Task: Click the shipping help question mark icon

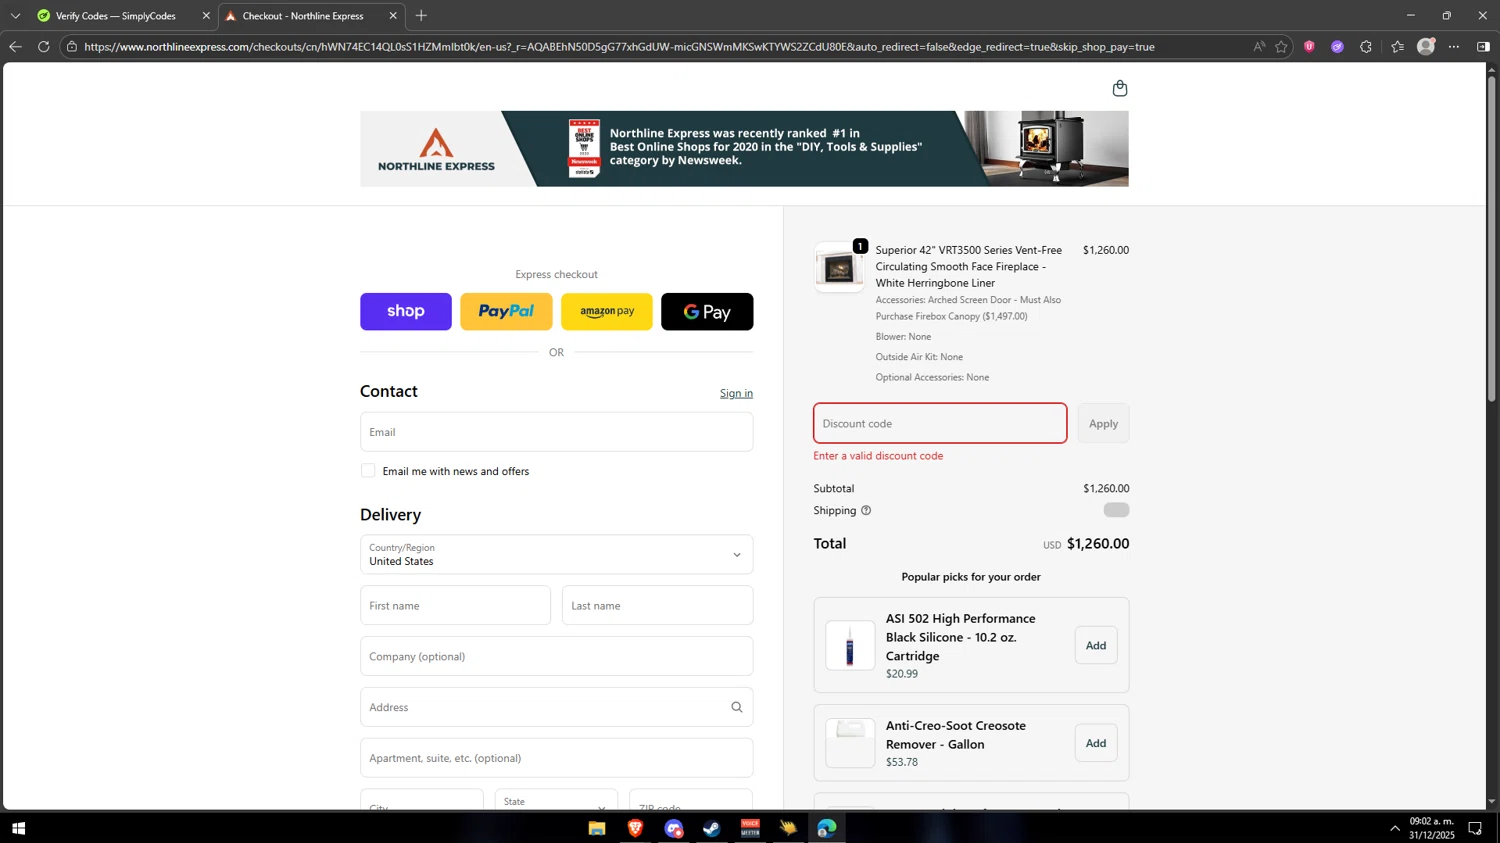Action: tap(866, 510)
